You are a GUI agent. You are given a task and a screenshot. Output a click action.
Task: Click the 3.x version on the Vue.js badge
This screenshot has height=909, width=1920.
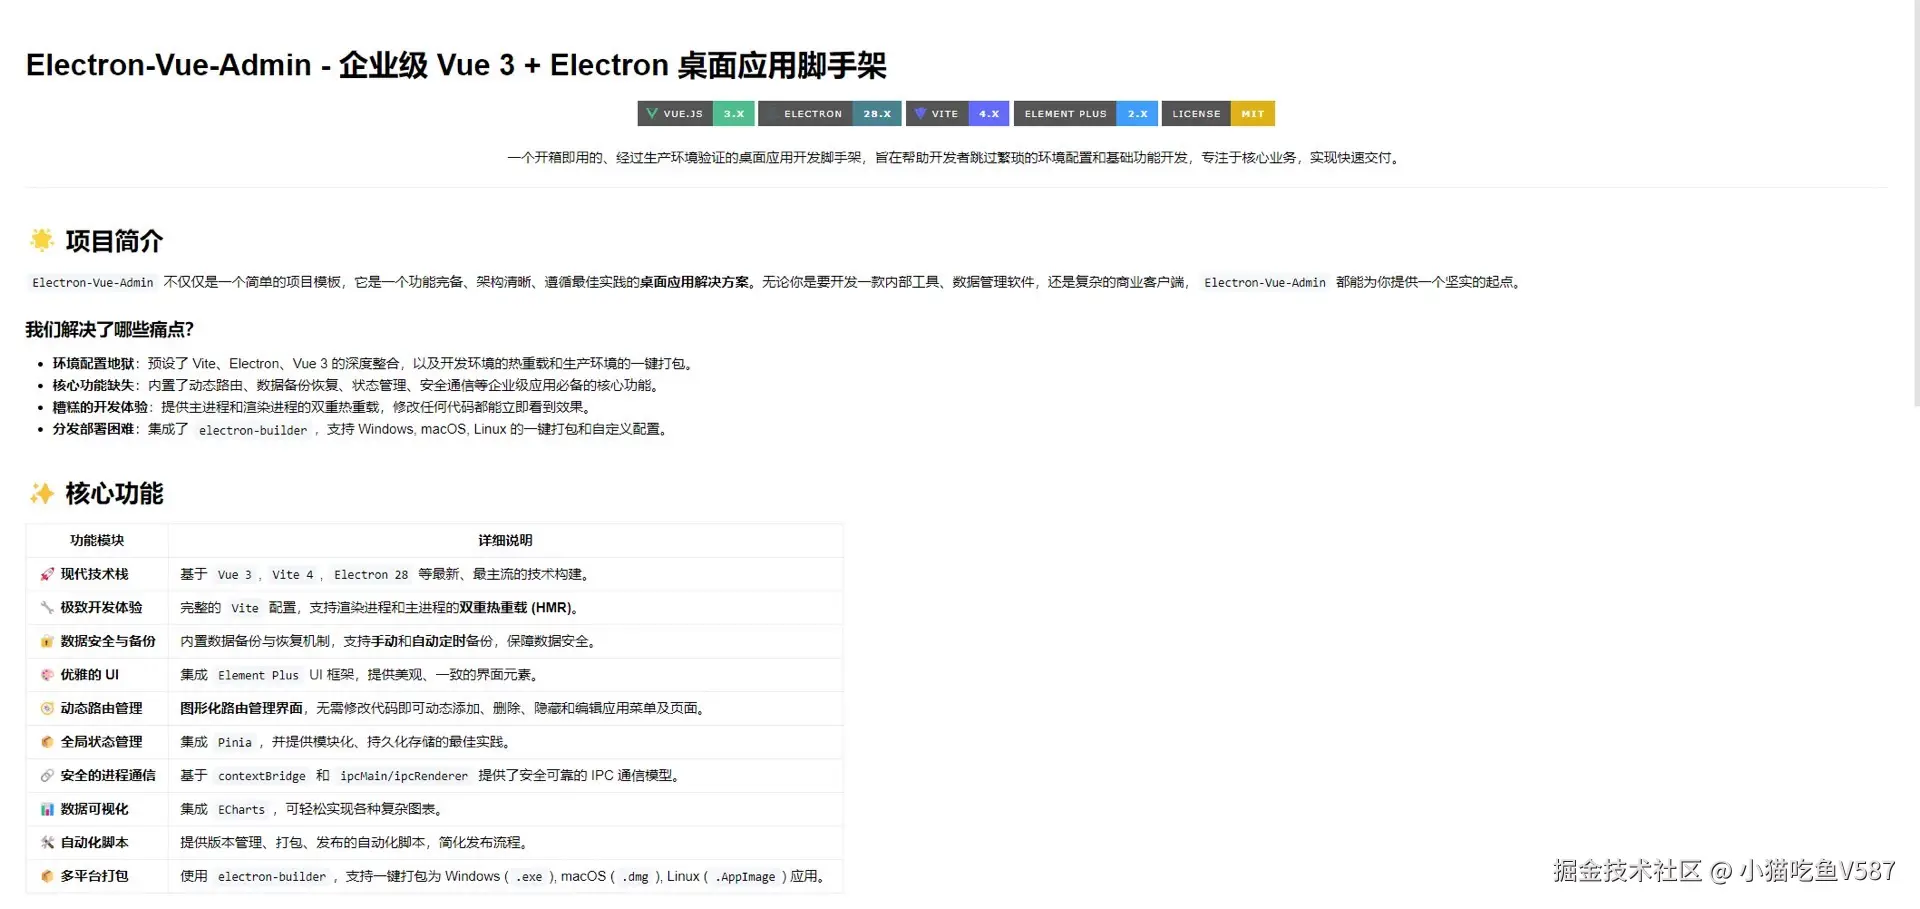tap(734, 114)
